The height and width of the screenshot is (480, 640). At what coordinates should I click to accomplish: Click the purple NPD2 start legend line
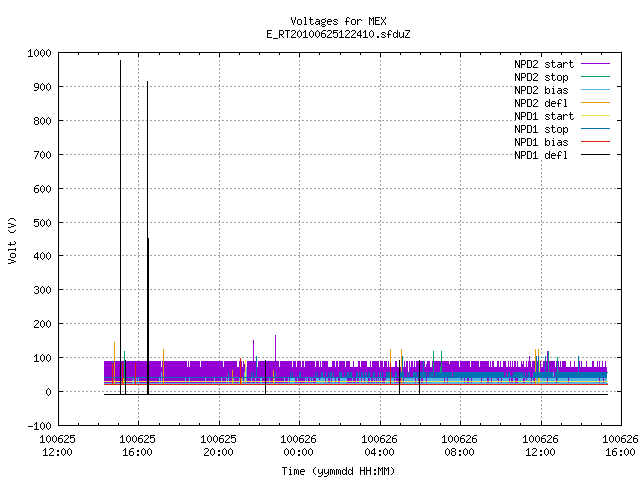point(595,64)
